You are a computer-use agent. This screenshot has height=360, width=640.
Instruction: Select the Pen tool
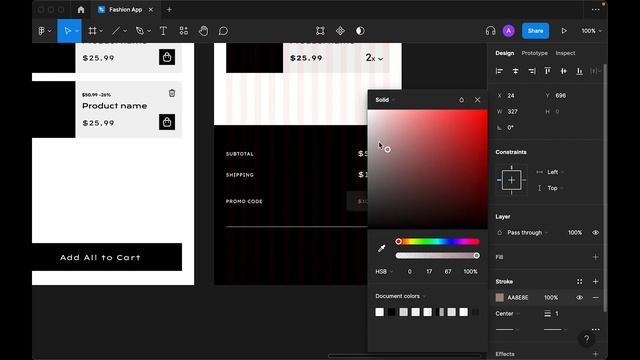[x=140, y=31]
